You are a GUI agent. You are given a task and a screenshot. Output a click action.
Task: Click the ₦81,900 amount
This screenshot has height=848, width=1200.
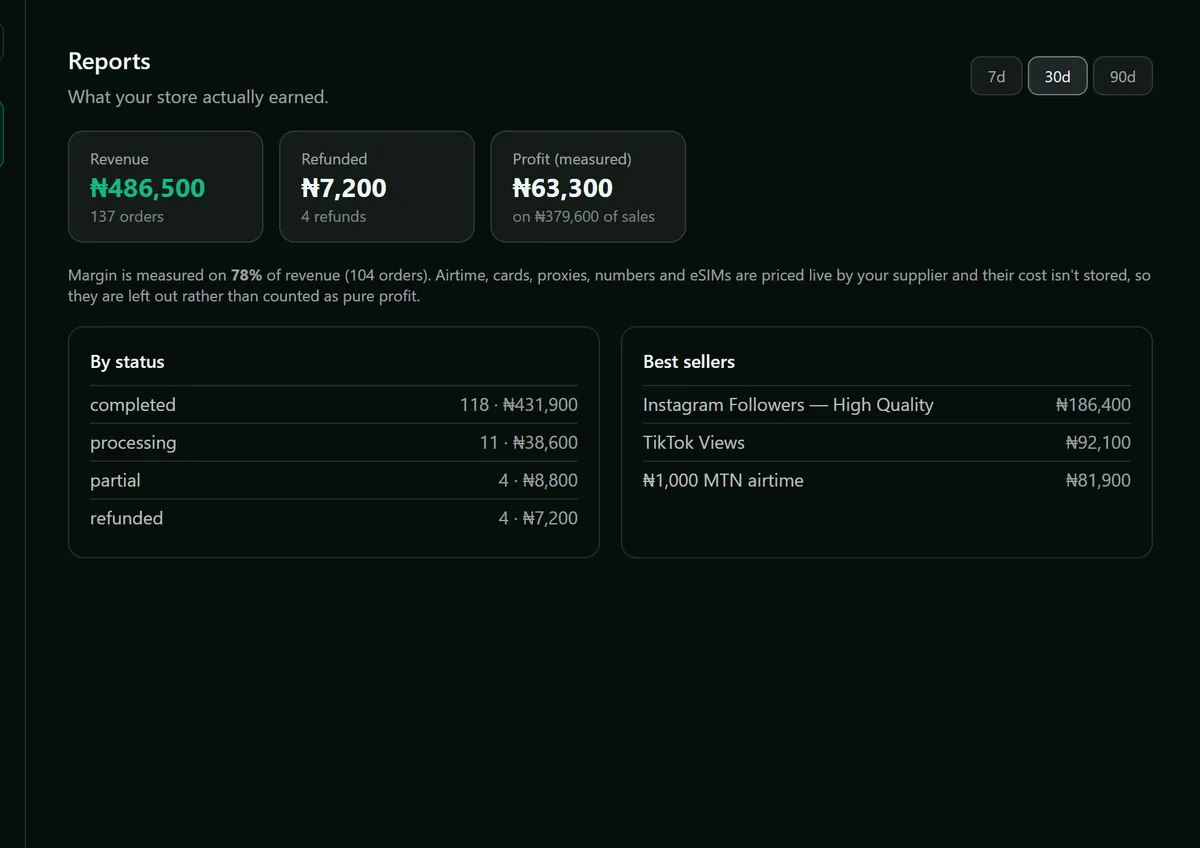[1098, 481]
